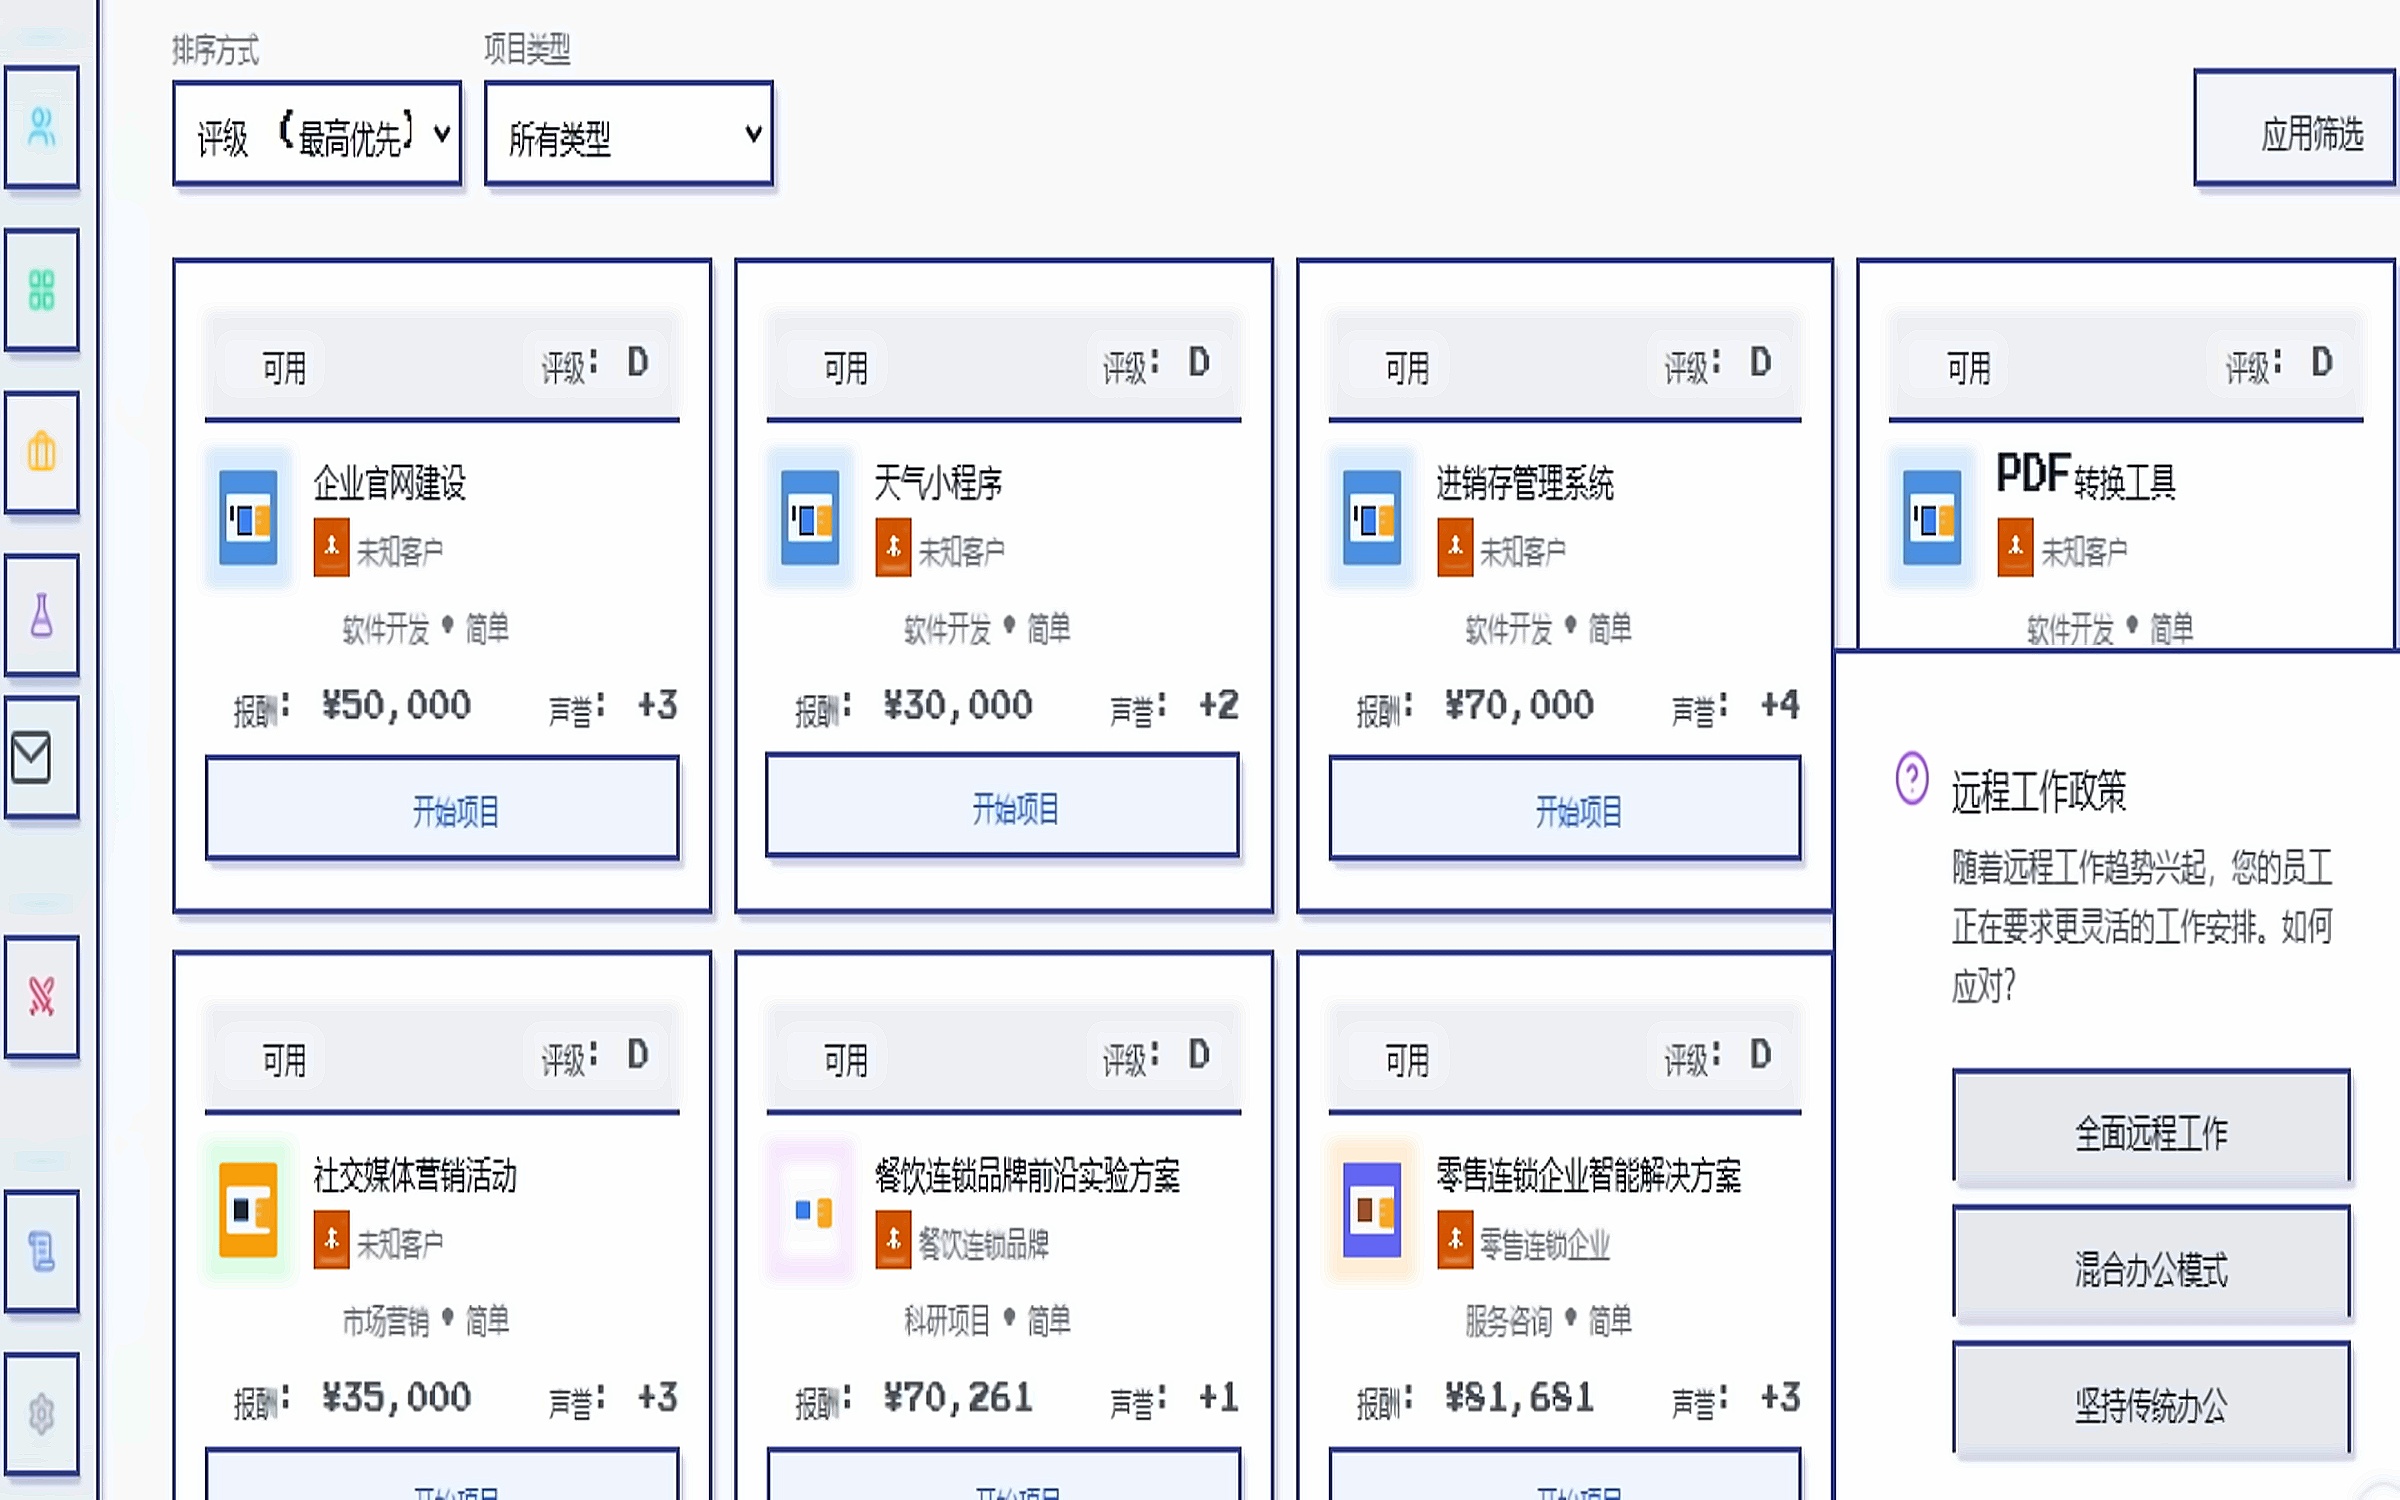Screen dimensions: 2400x1500
Task: Start the 企业官网建设 project
Action: click(442, 808)
